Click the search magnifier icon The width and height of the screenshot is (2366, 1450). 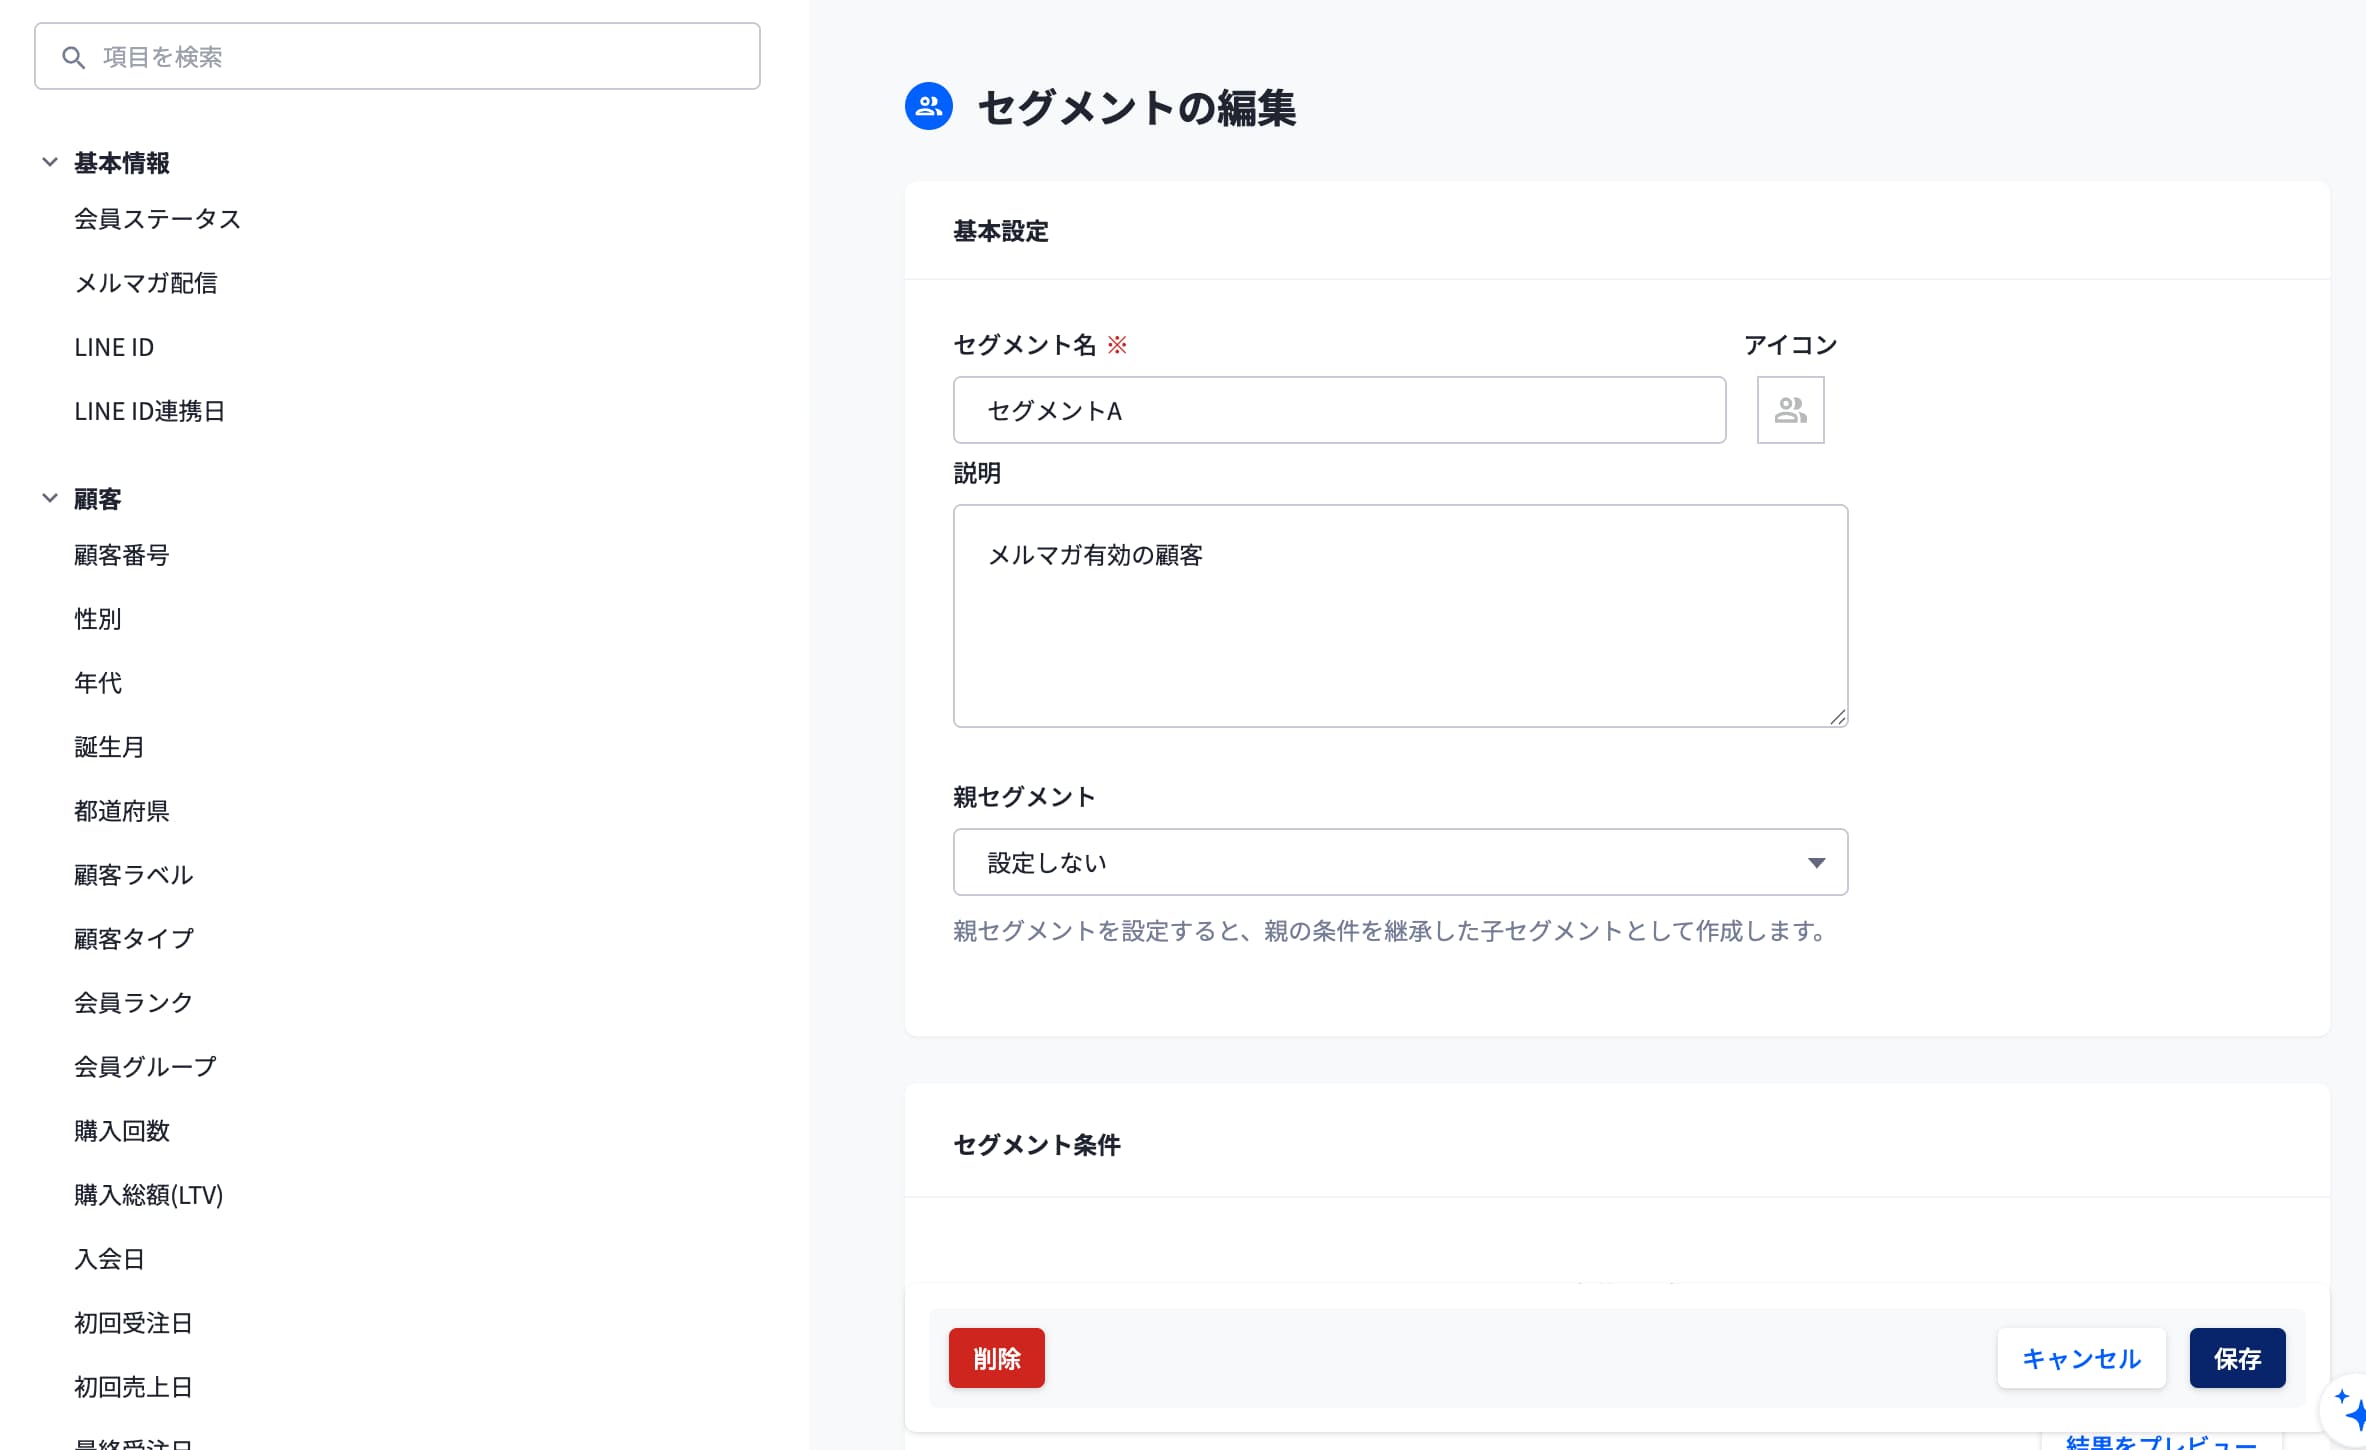pos(73,57)
